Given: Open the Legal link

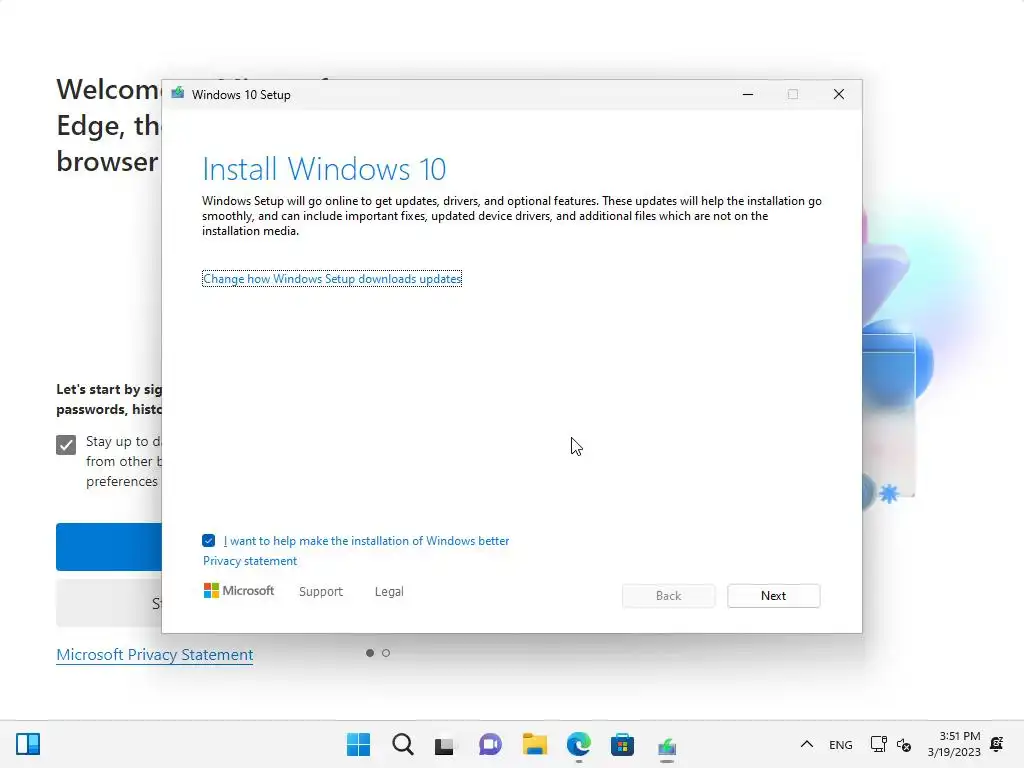Looking at the screenshot, I should [389, 592].
